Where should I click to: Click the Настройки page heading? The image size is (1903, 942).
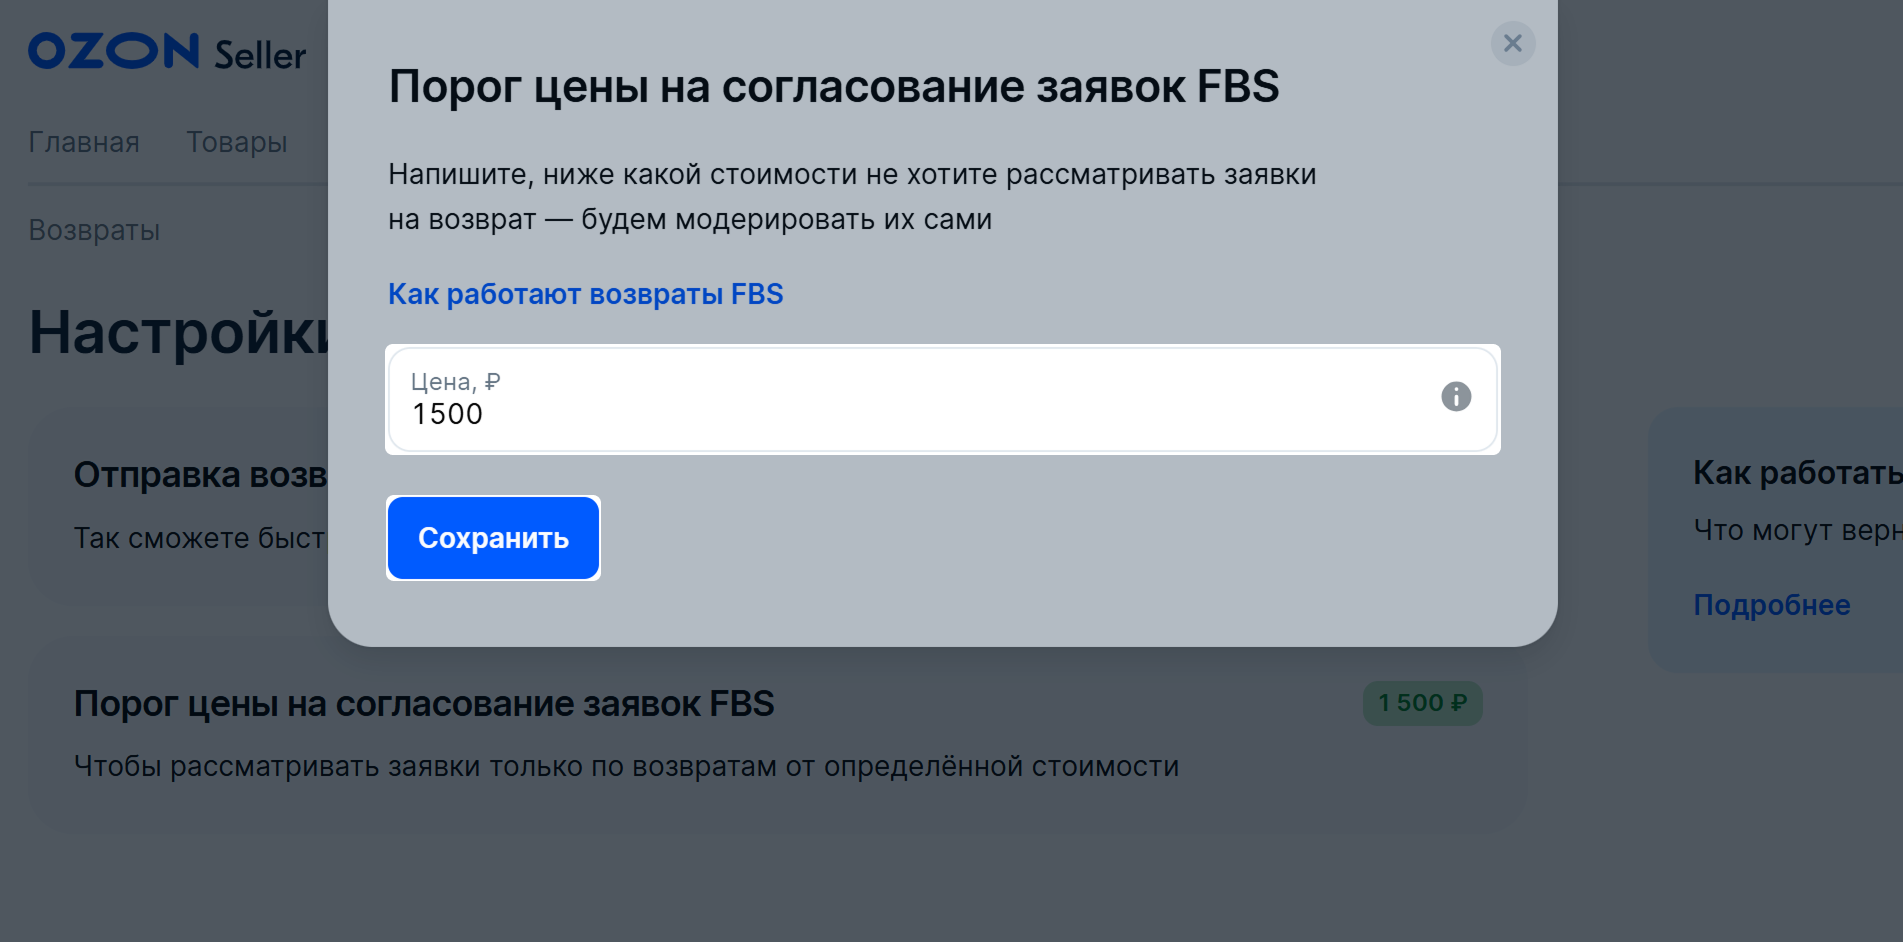coord(178,332)
